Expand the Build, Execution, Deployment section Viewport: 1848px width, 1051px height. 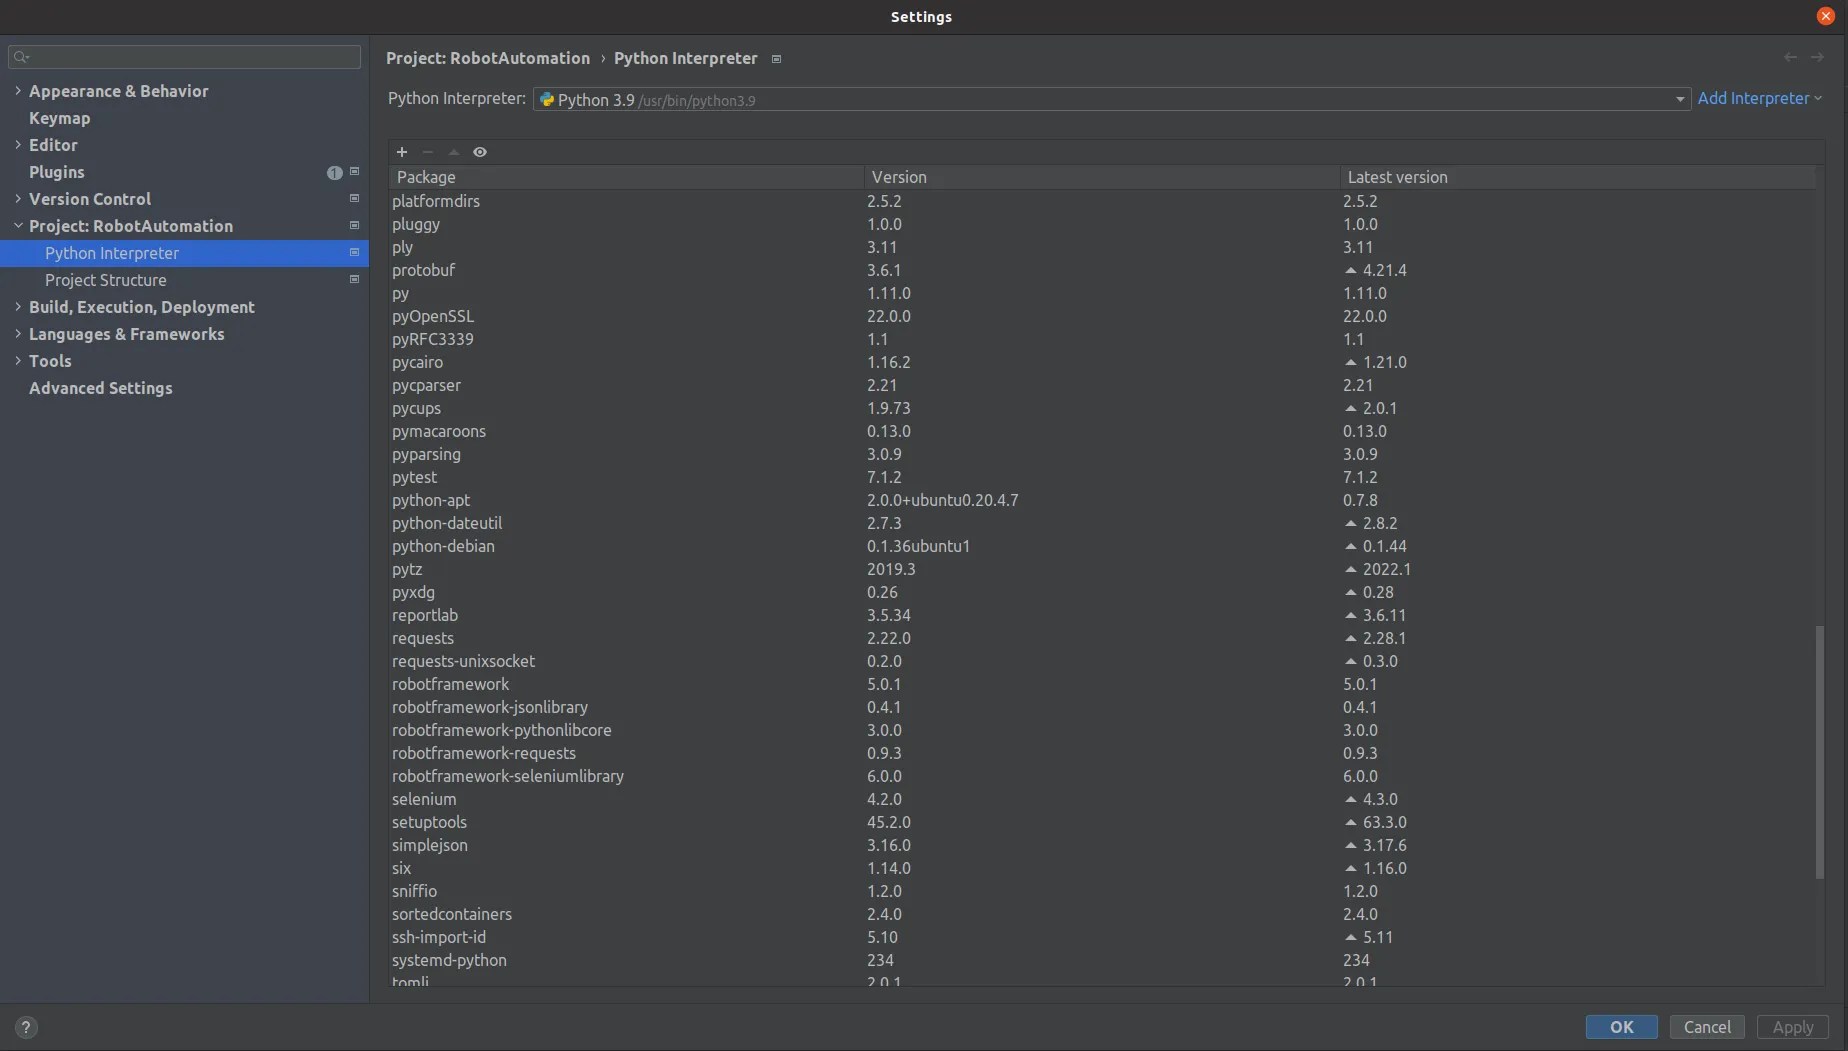coord(18,307)
